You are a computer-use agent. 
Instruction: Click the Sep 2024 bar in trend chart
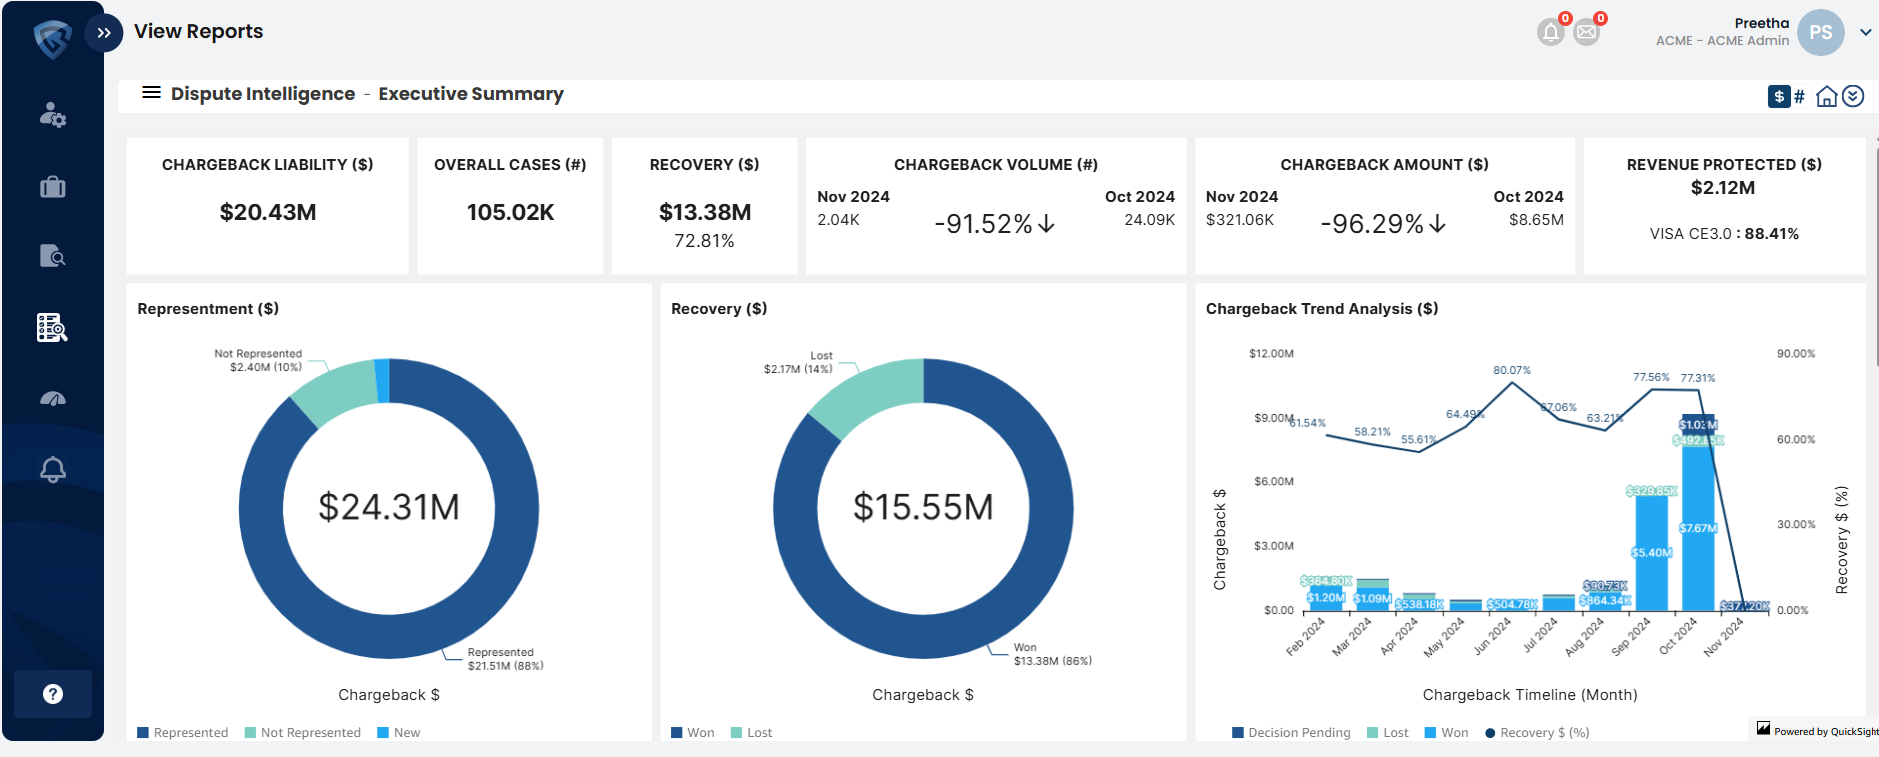1652,552
